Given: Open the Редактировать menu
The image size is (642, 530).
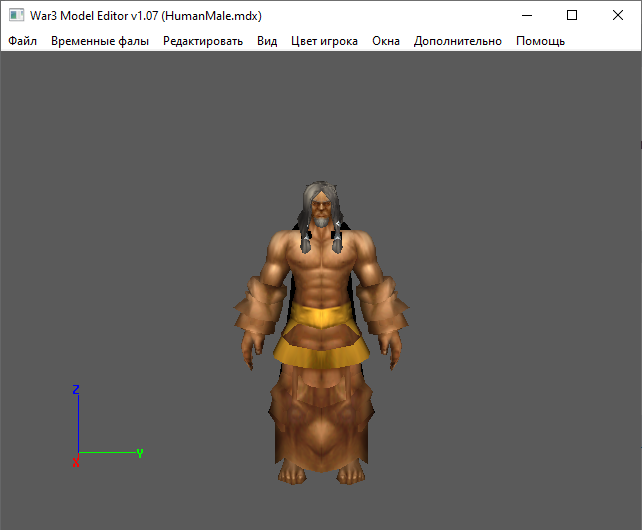Looking at the screenshot, I should tap(203, 41).
